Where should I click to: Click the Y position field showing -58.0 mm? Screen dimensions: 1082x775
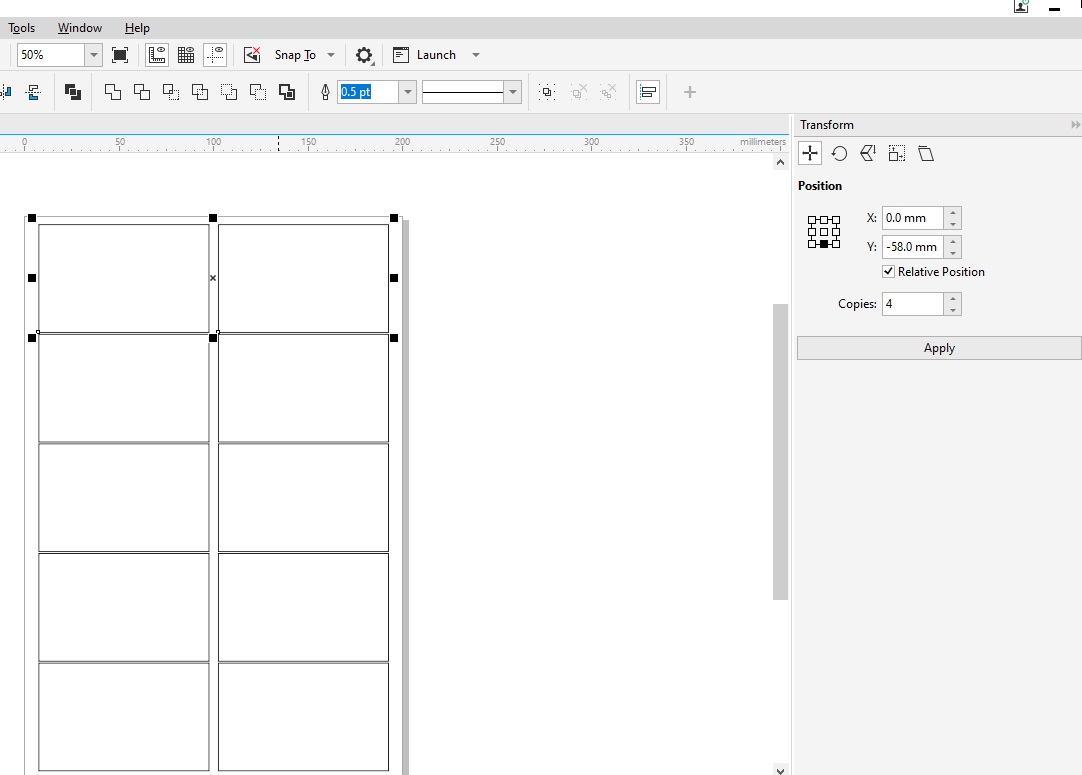pyautogui.click(x=913, y=247)
